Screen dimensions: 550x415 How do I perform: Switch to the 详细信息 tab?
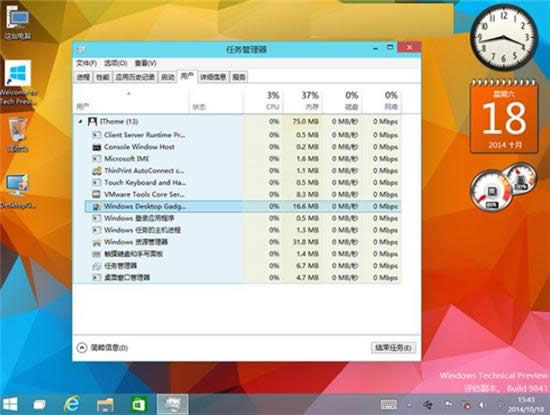tap(213, 77)
